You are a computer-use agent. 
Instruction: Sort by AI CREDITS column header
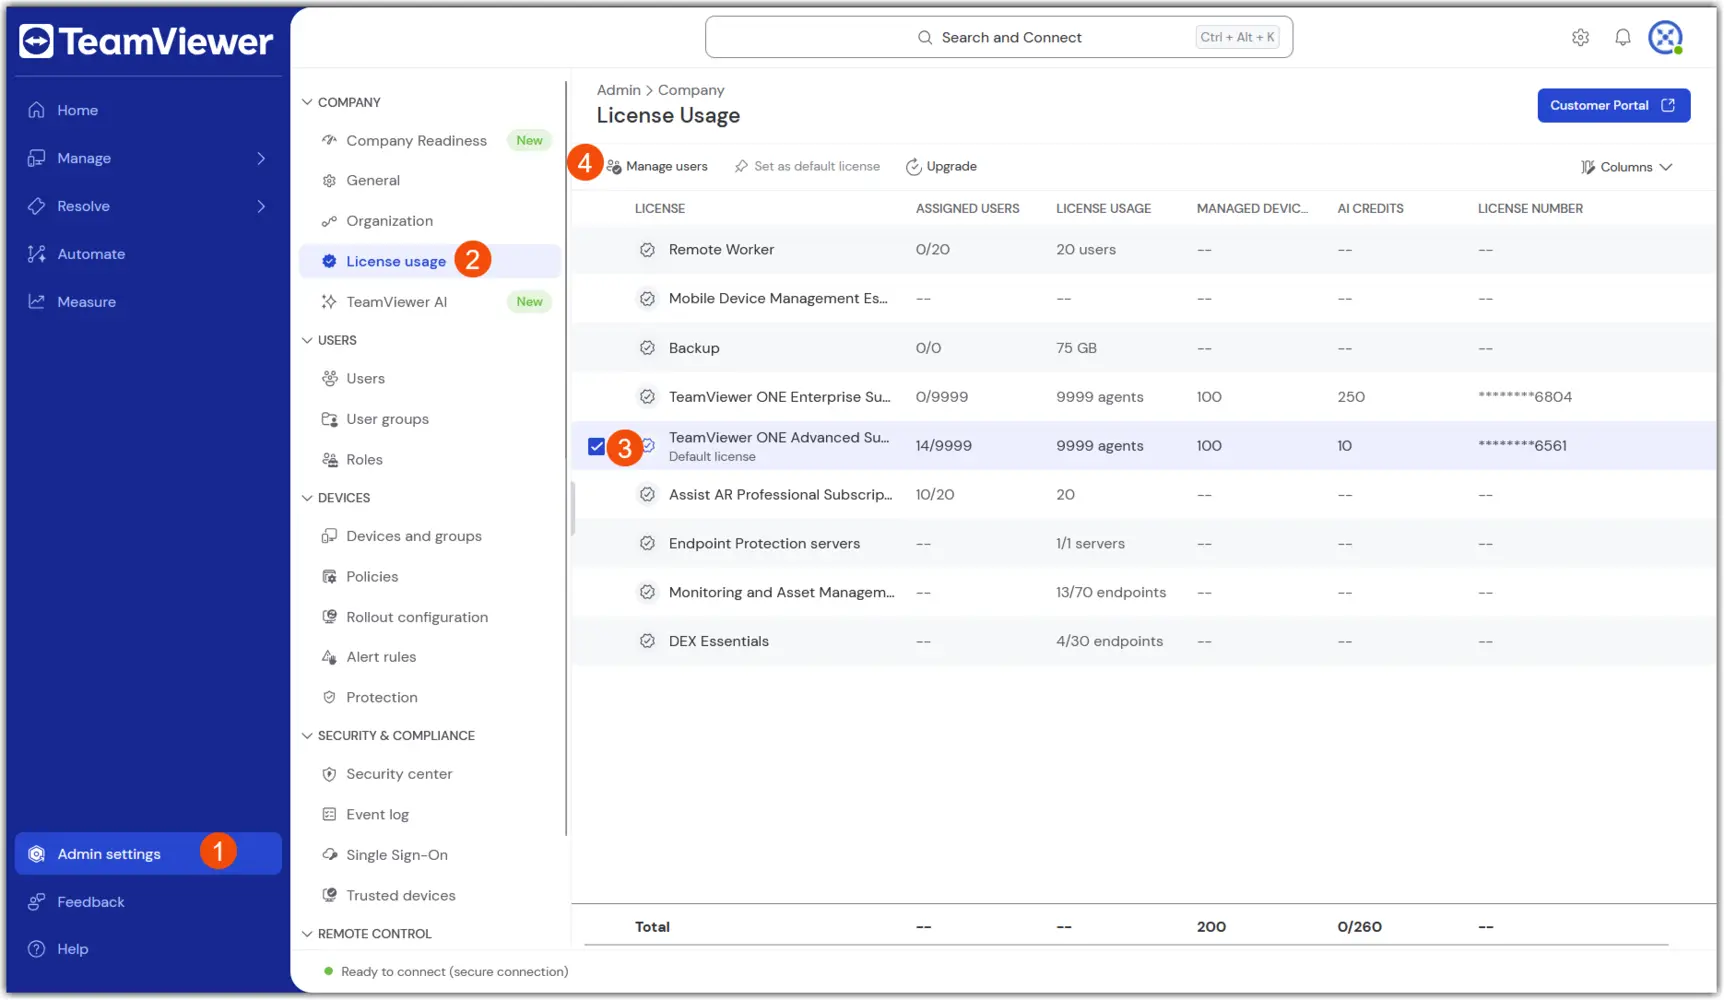pyautogui.click(x=1370, y=208)
